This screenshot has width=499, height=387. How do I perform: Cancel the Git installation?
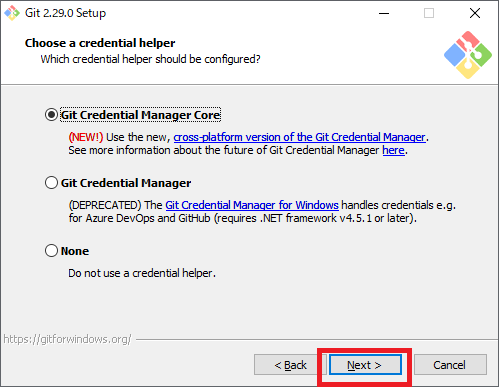coord(450,365)
